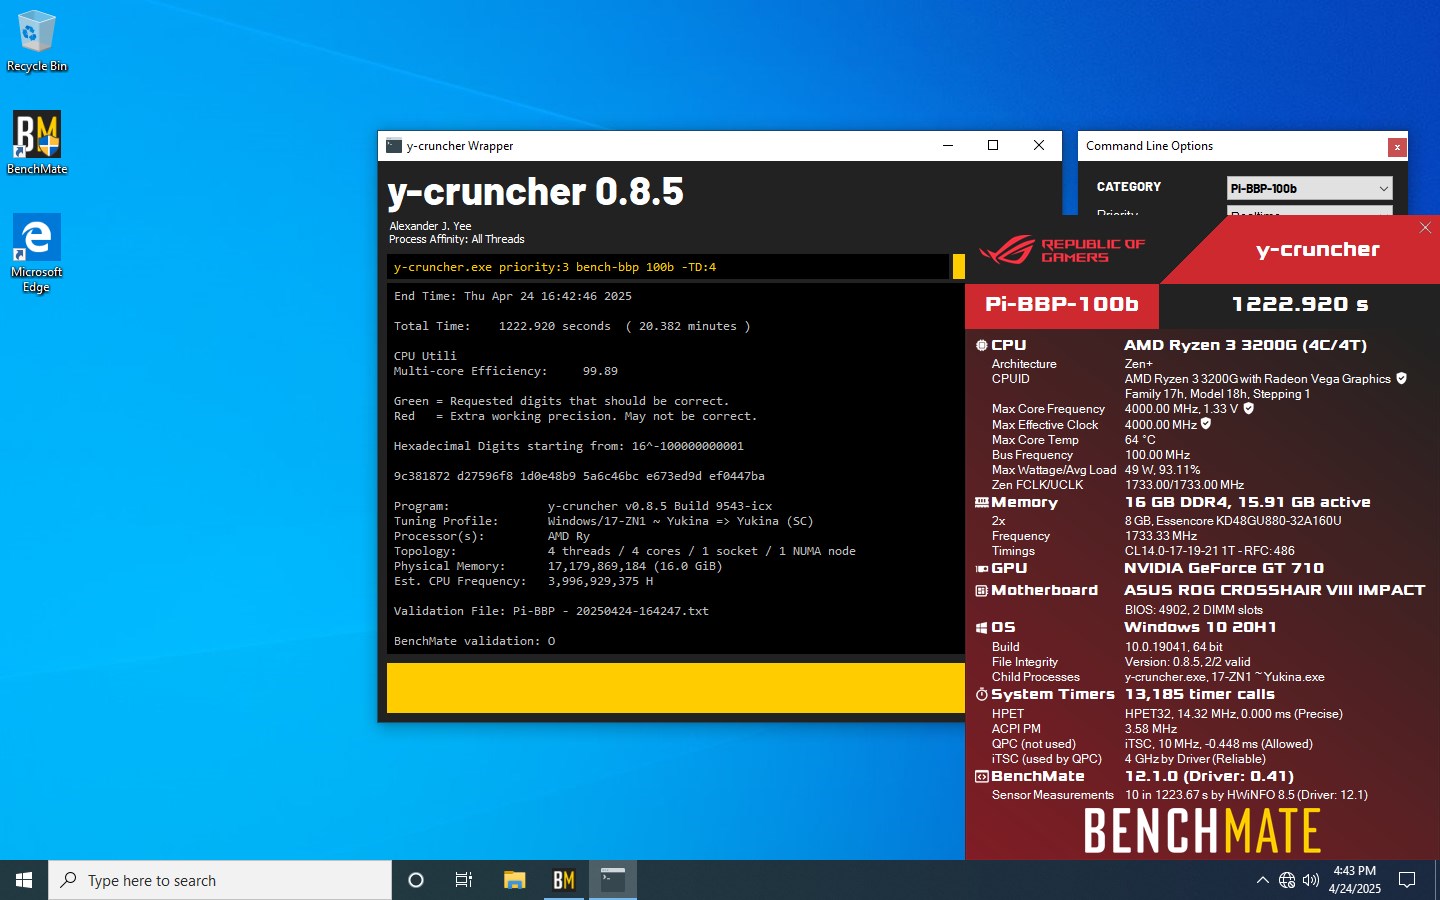1440x900 pixels.
Task: Close the y-cruncher result overlay
Action: pyautogui.click(x=1425, y=228)
